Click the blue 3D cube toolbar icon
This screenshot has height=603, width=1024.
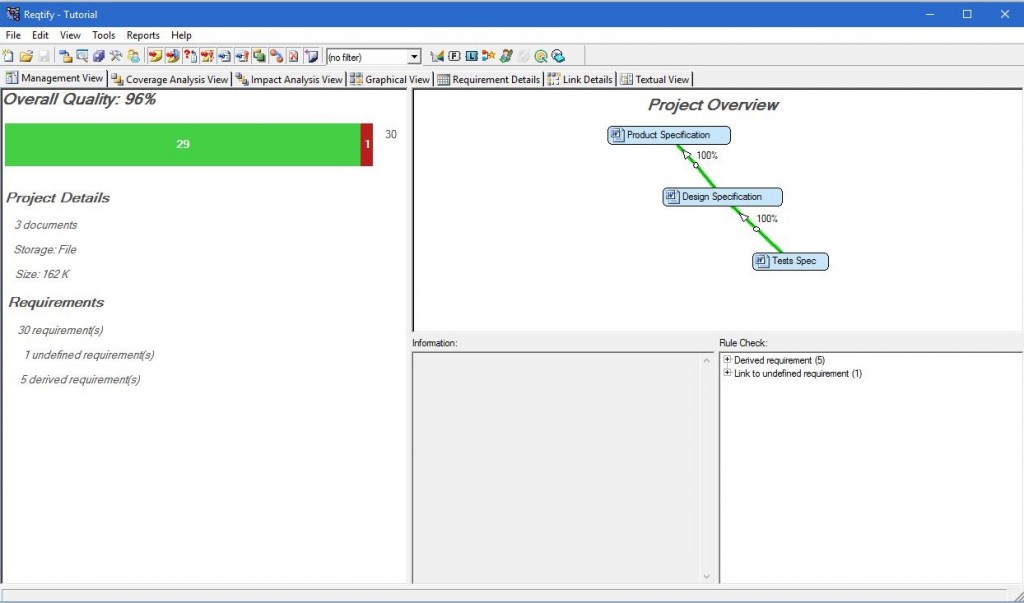click(x=99, y=56)
